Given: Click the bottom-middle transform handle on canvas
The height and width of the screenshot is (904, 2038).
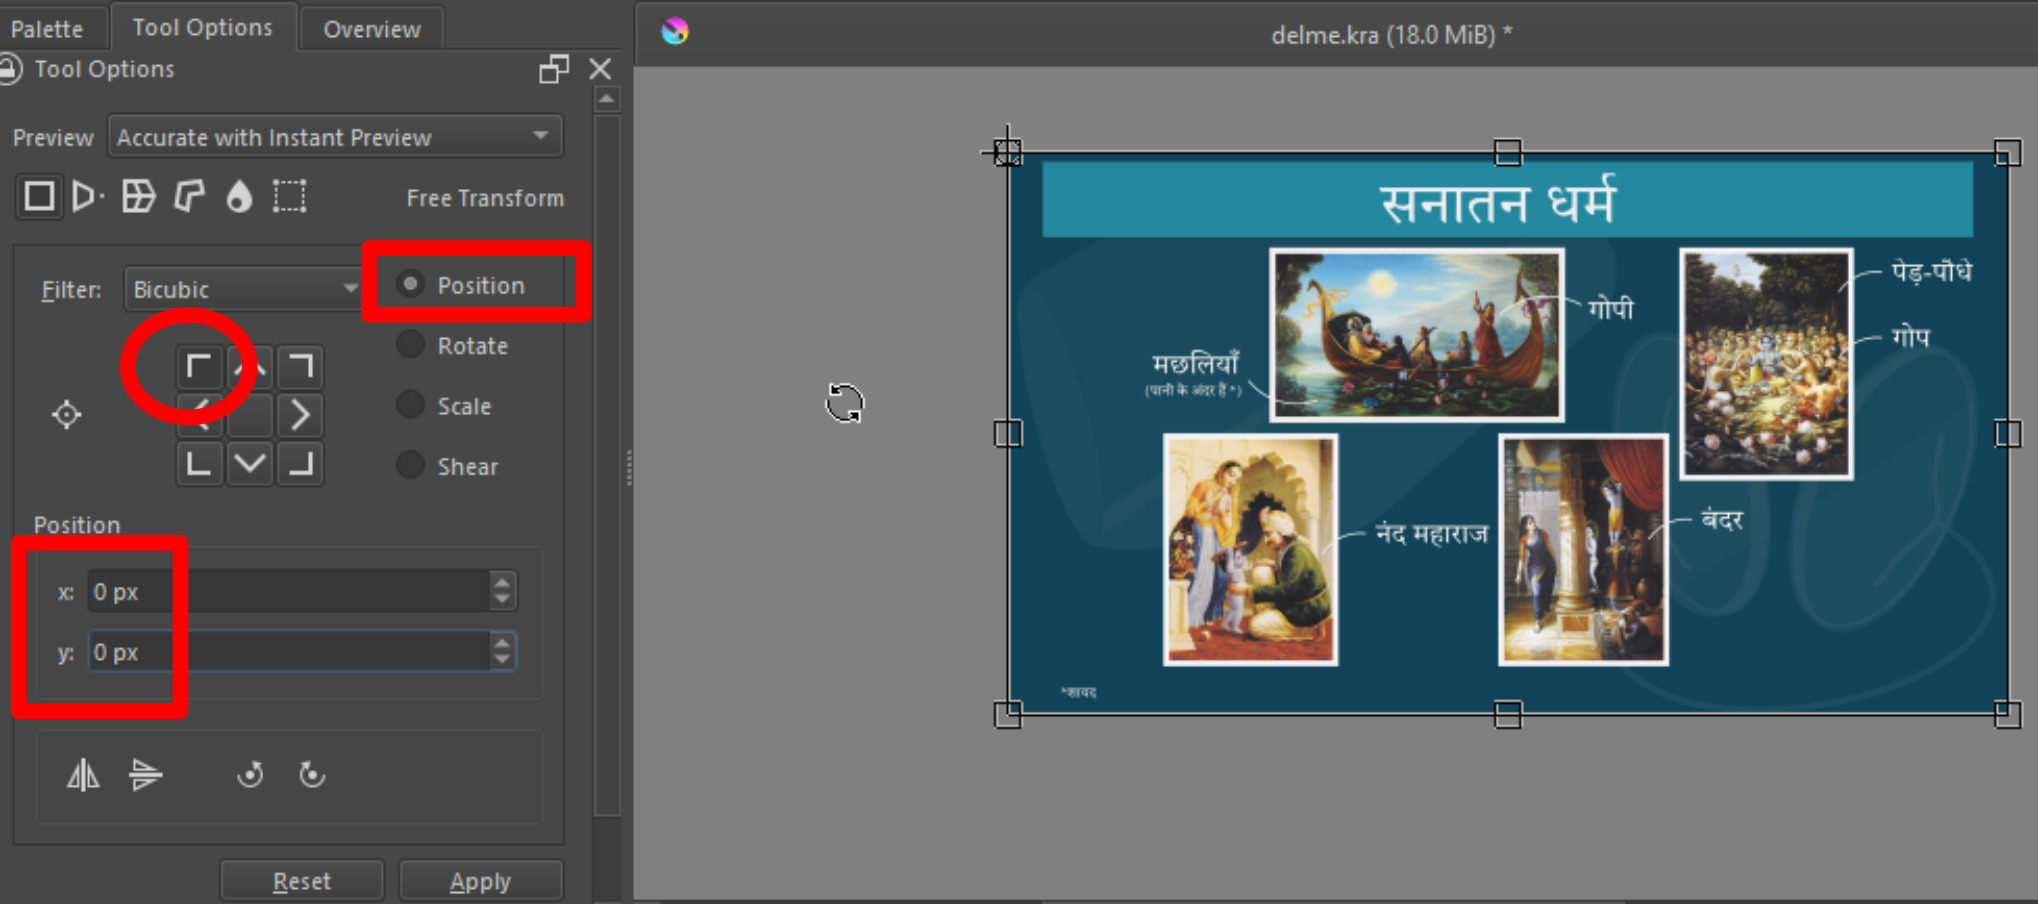Looking at the screenshot, I should coord(1508,714).
